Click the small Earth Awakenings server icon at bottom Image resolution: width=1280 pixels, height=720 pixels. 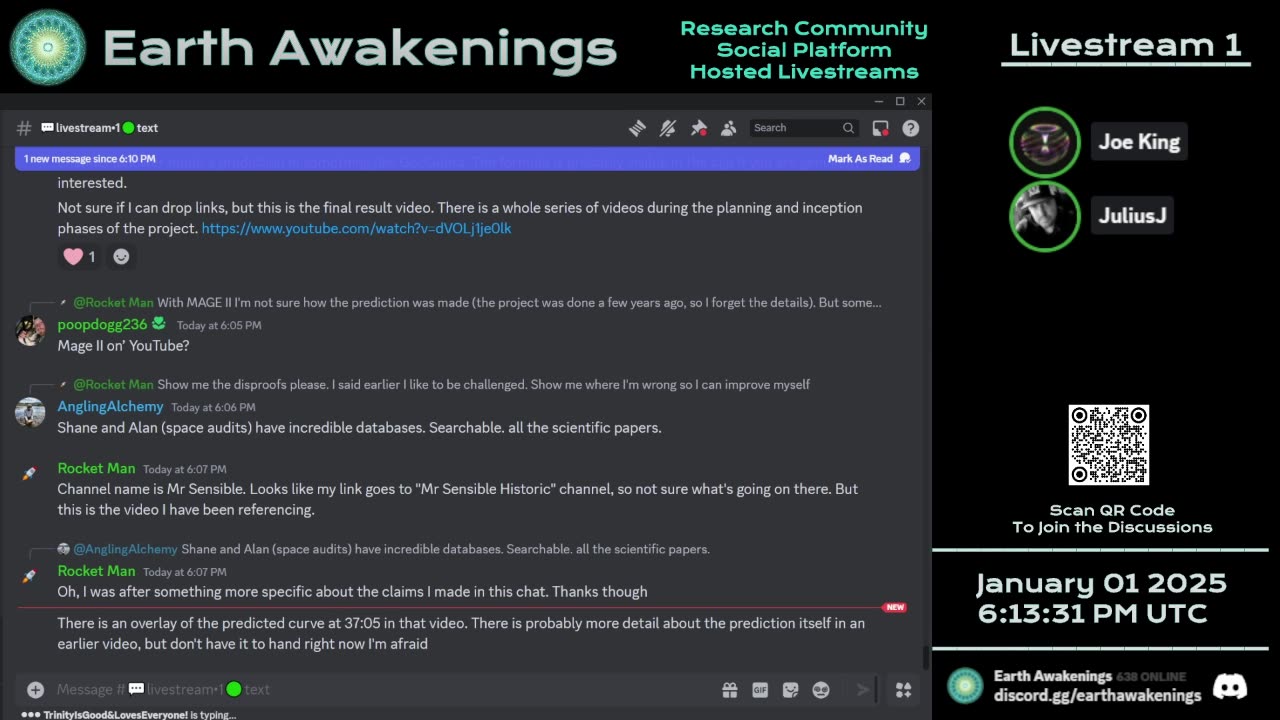pos(965,686)
